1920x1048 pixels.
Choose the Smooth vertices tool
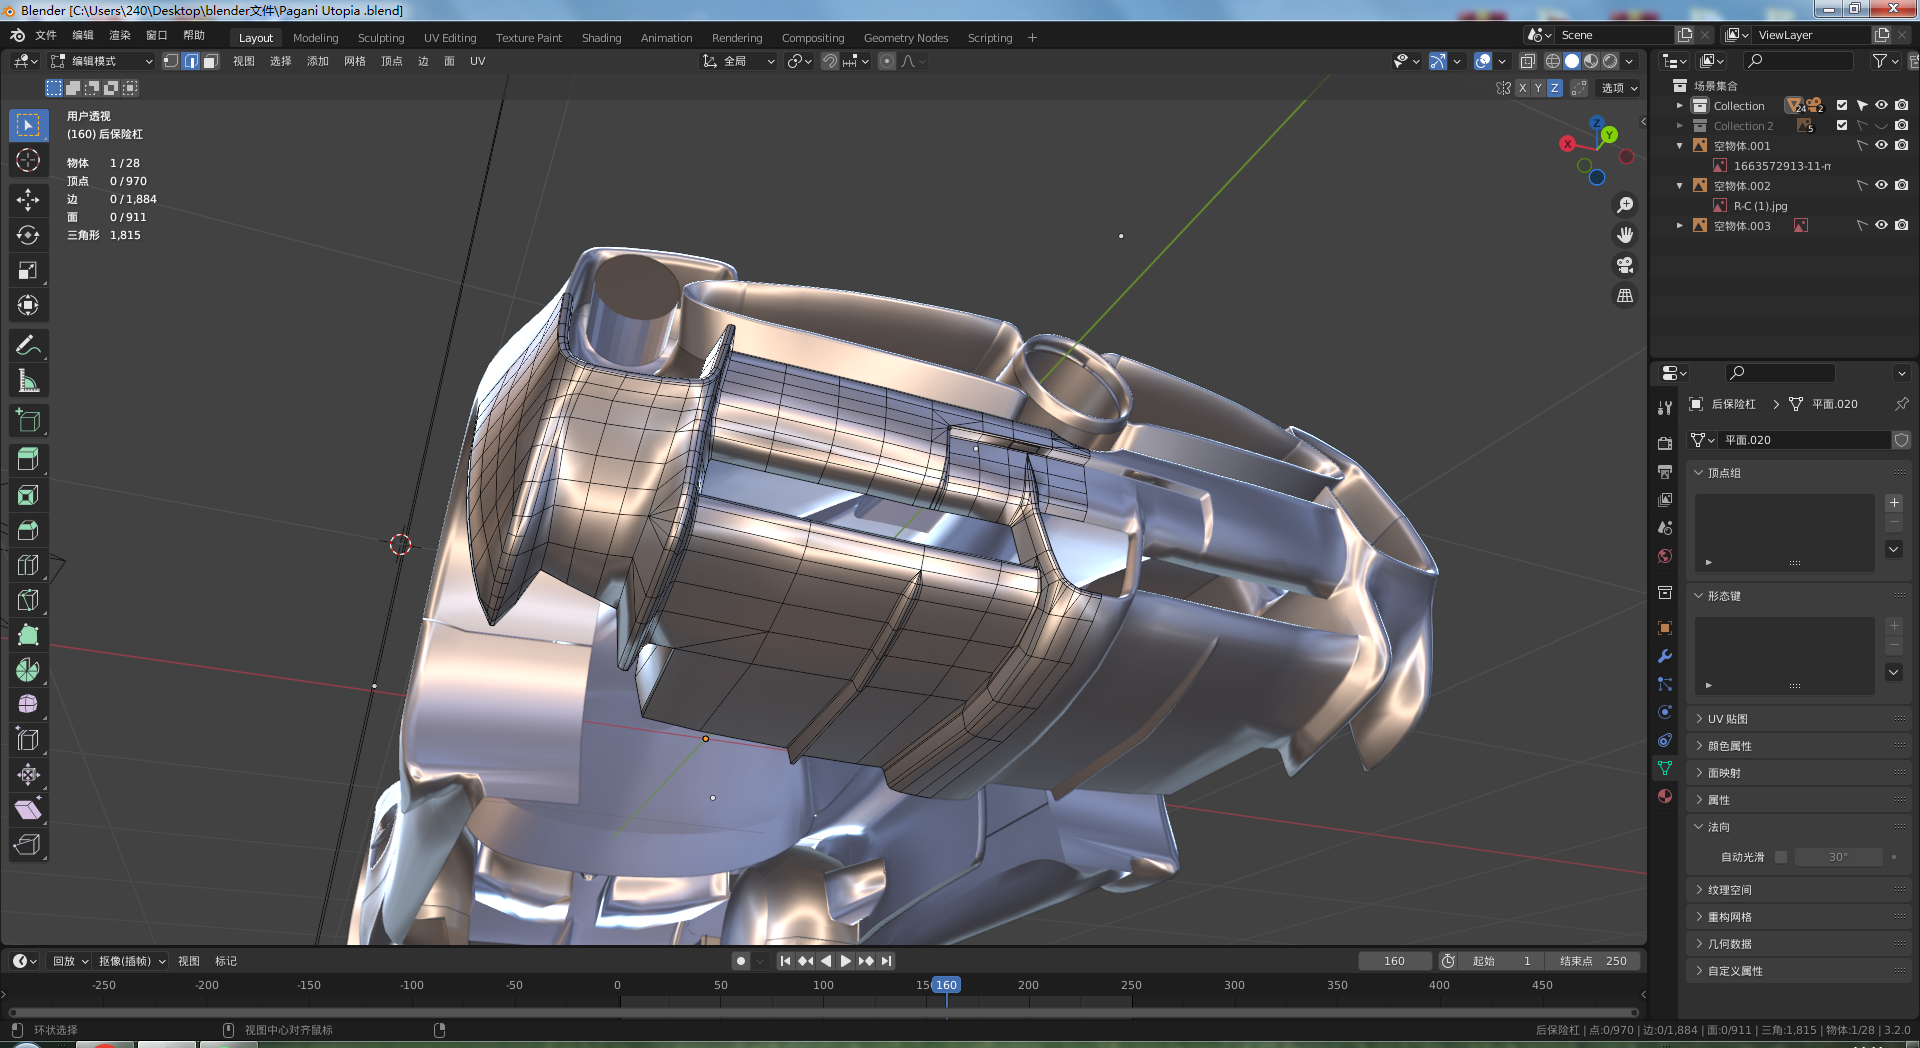[x=28, y=705]
